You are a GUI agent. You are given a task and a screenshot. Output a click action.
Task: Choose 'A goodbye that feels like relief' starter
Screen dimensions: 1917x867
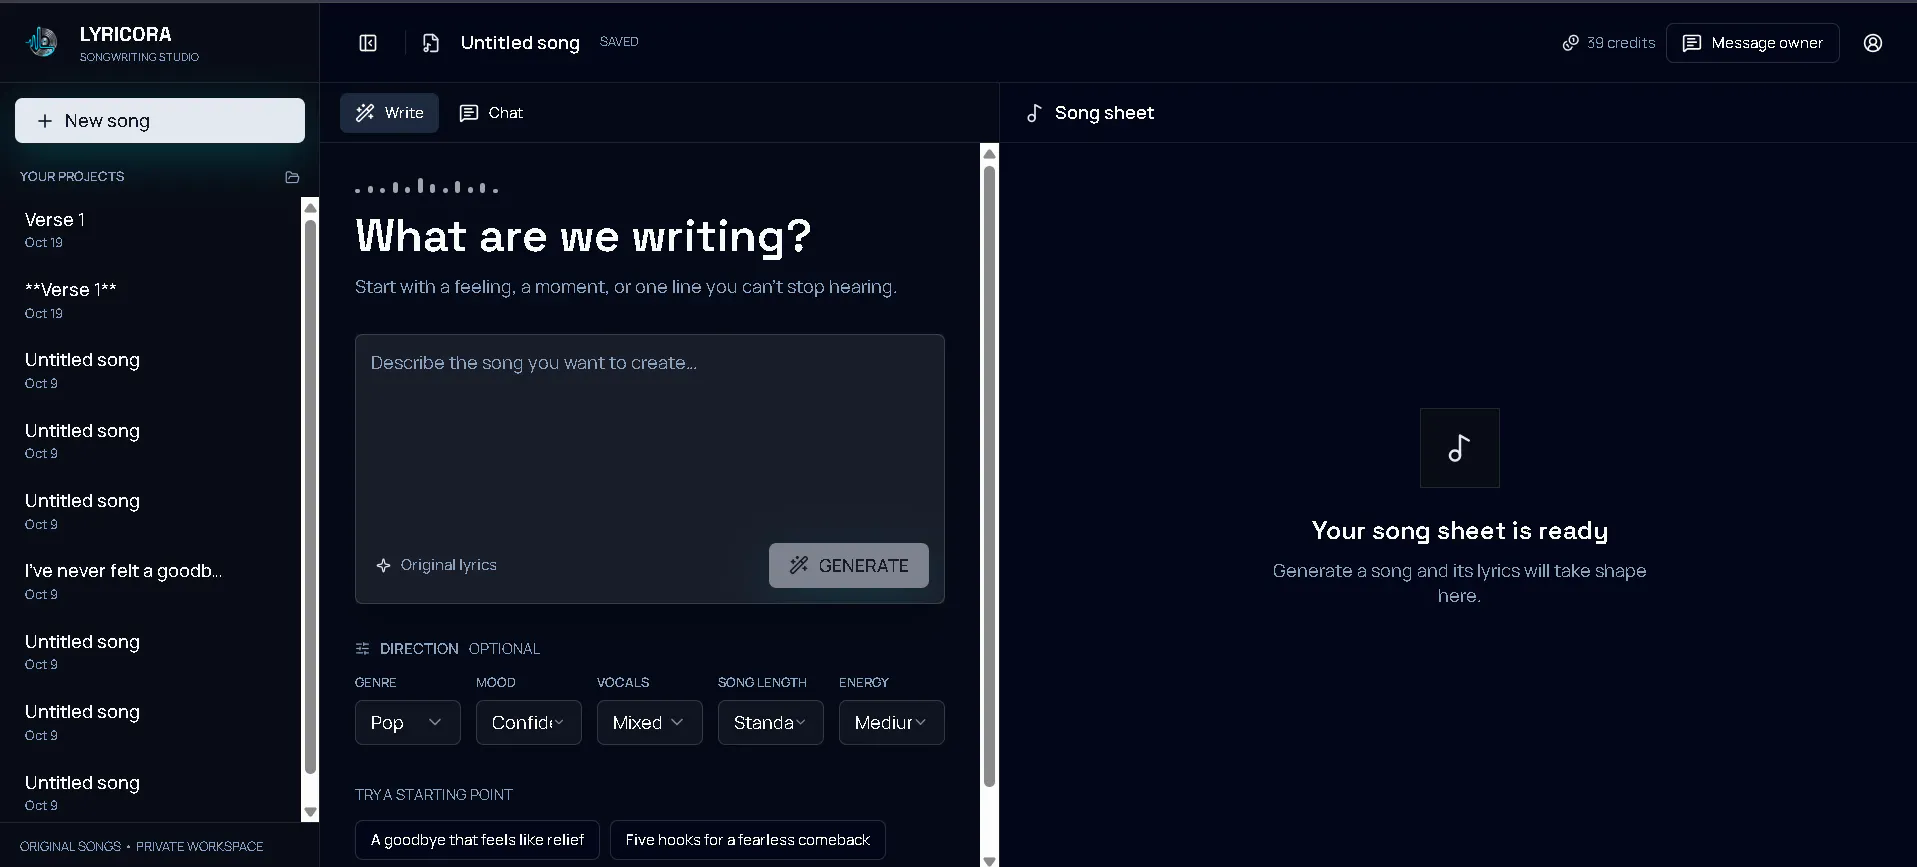click(x=477, y=840)
